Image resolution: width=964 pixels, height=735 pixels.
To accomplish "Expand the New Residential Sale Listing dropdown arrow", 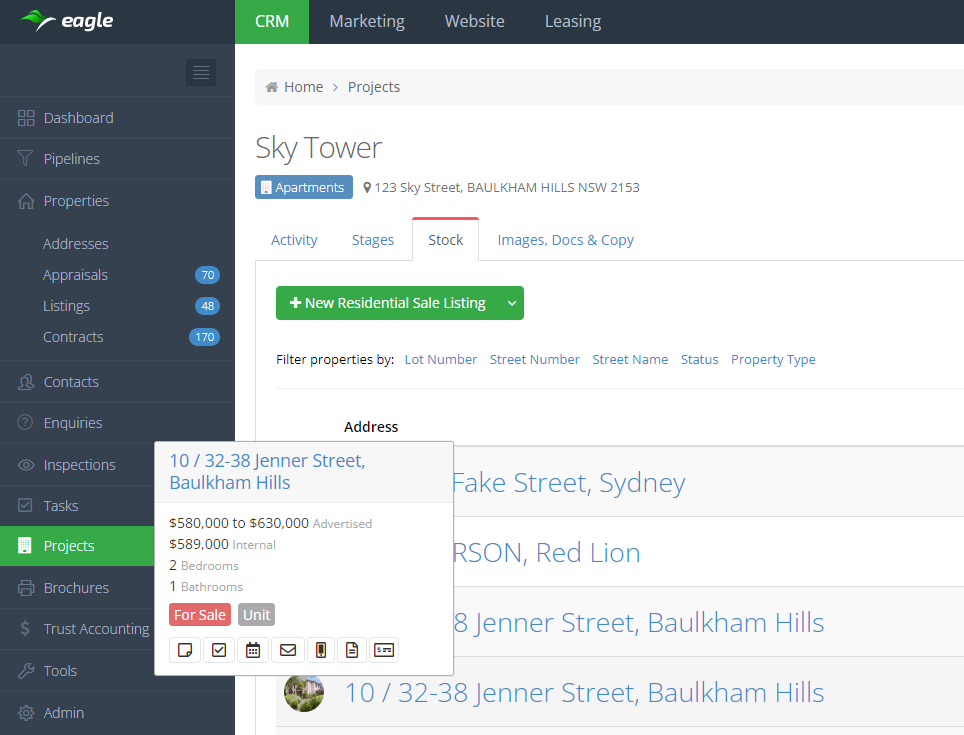I will click(x=511, y=303).
